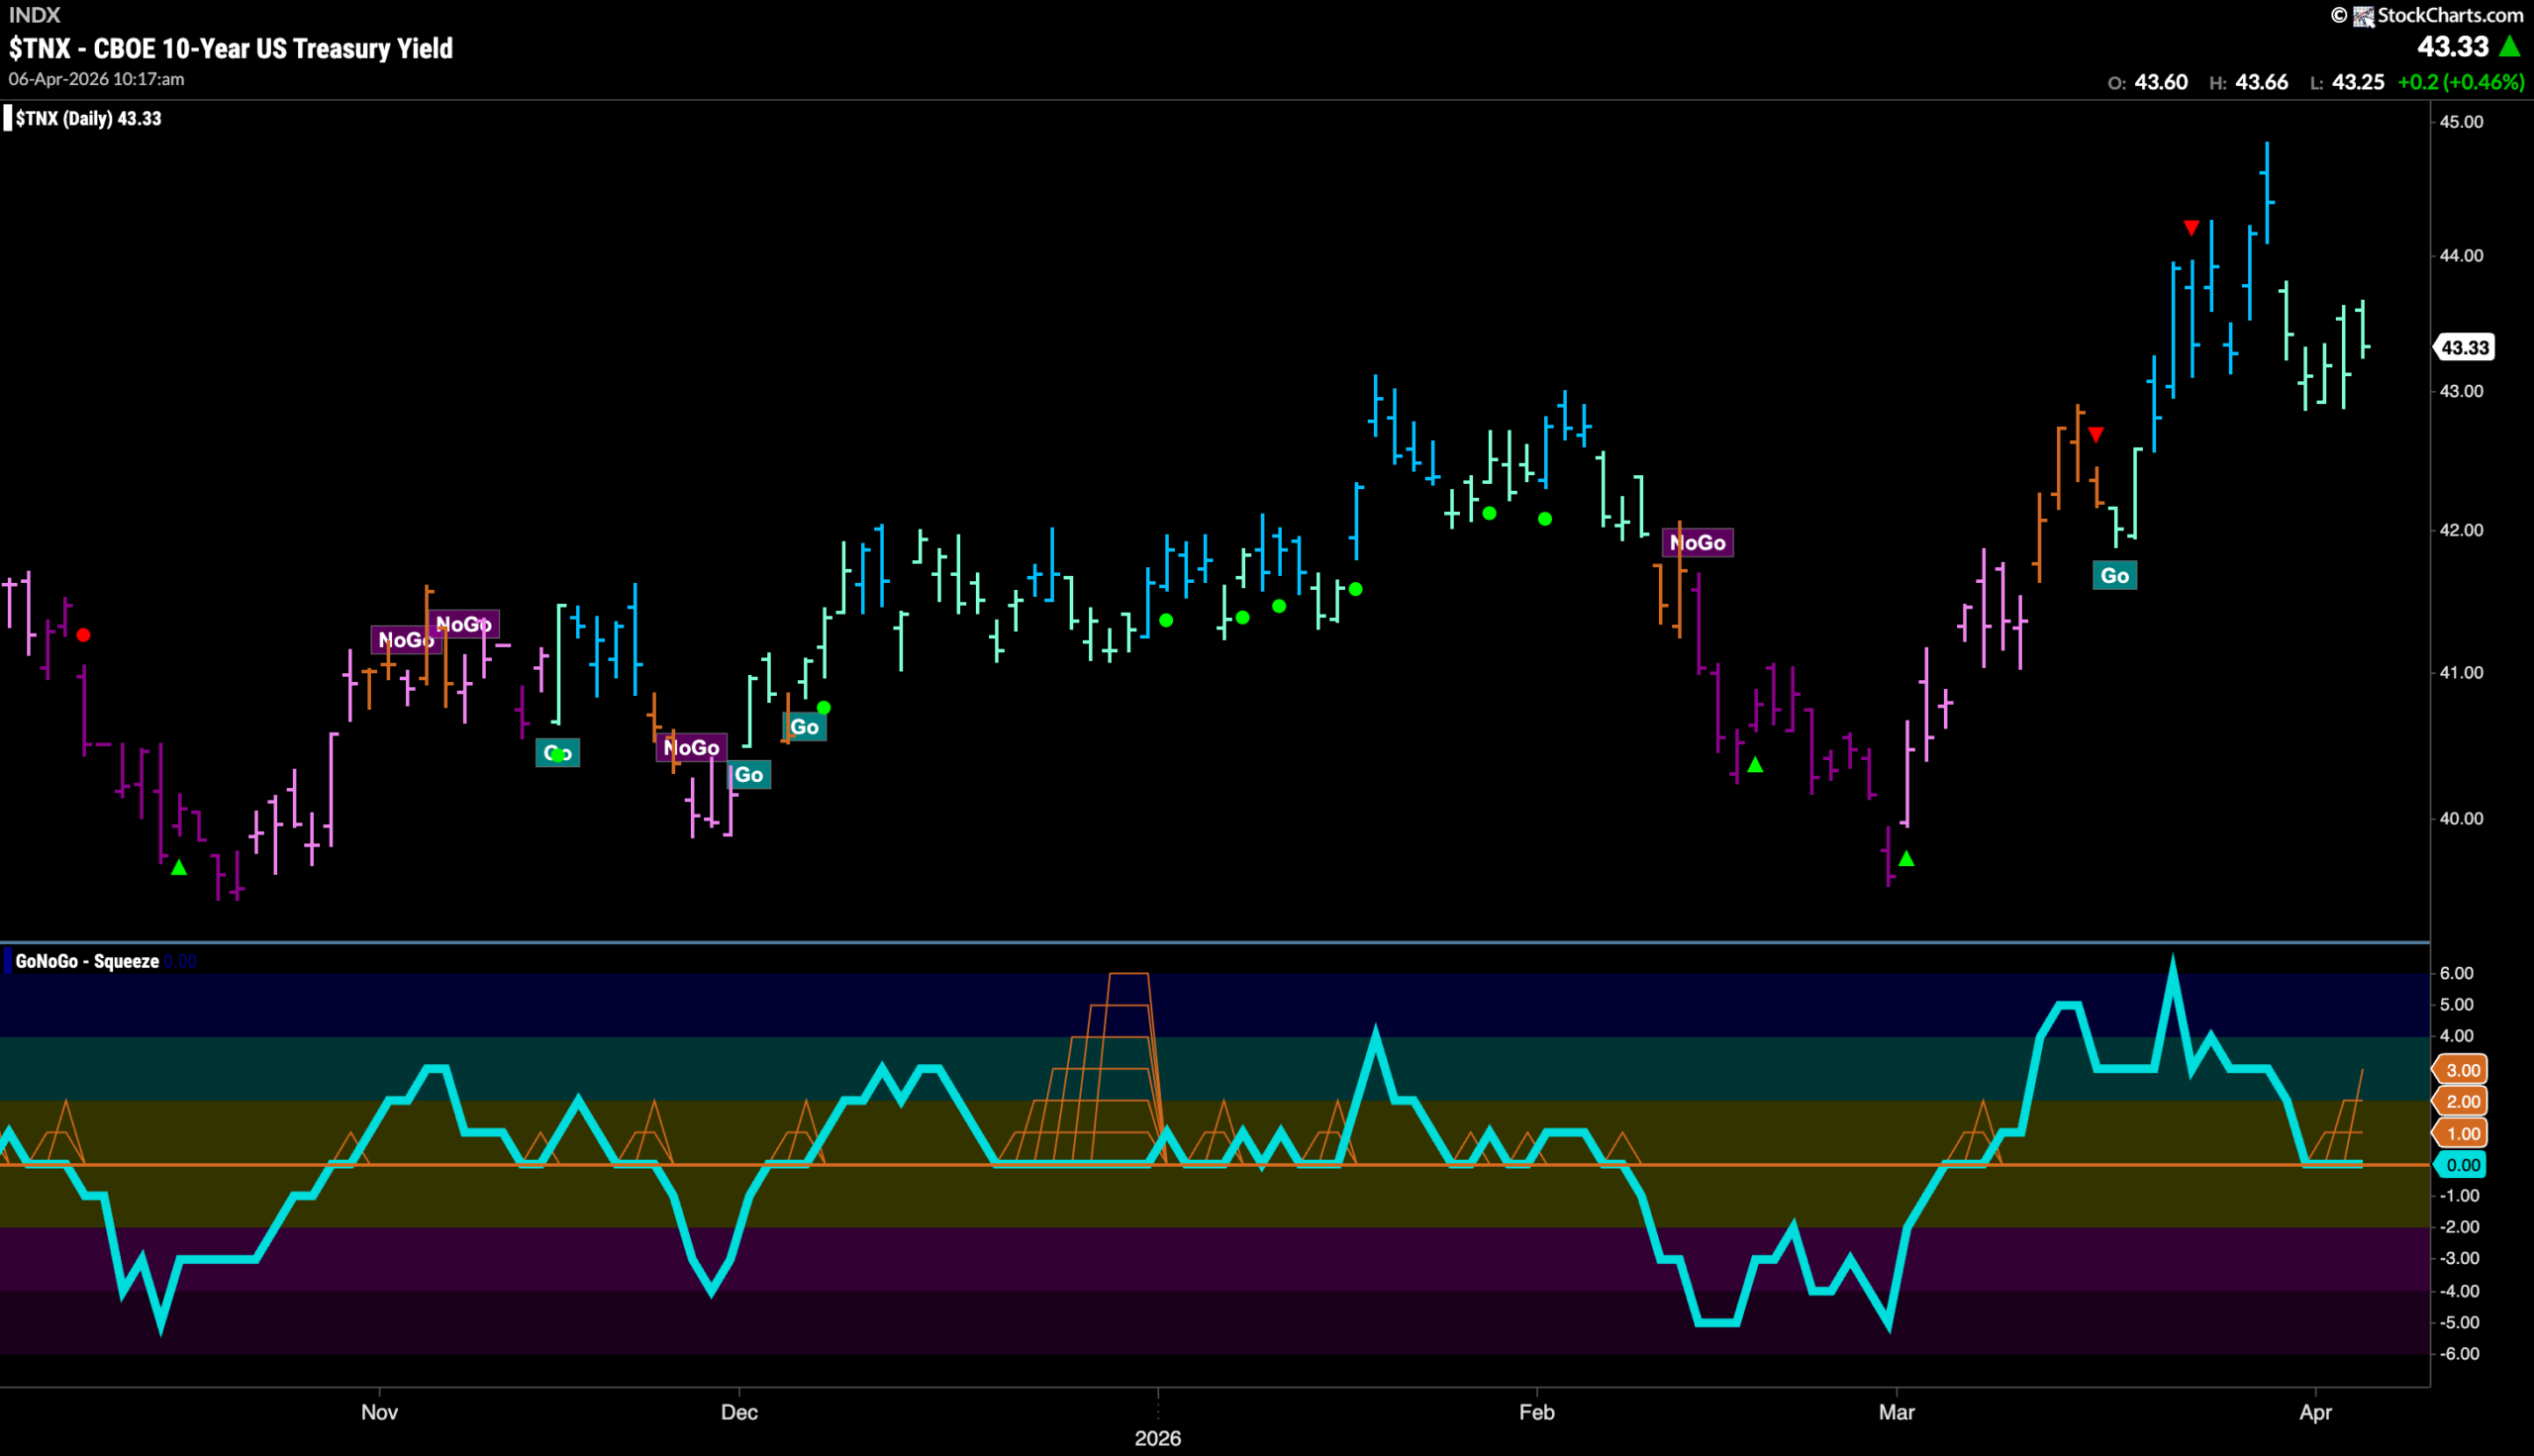Image resolution: width=2534 pixels, height=1456 pixels.
Task: Click the 40.00 price axis label
Action: coord(2461,819)
